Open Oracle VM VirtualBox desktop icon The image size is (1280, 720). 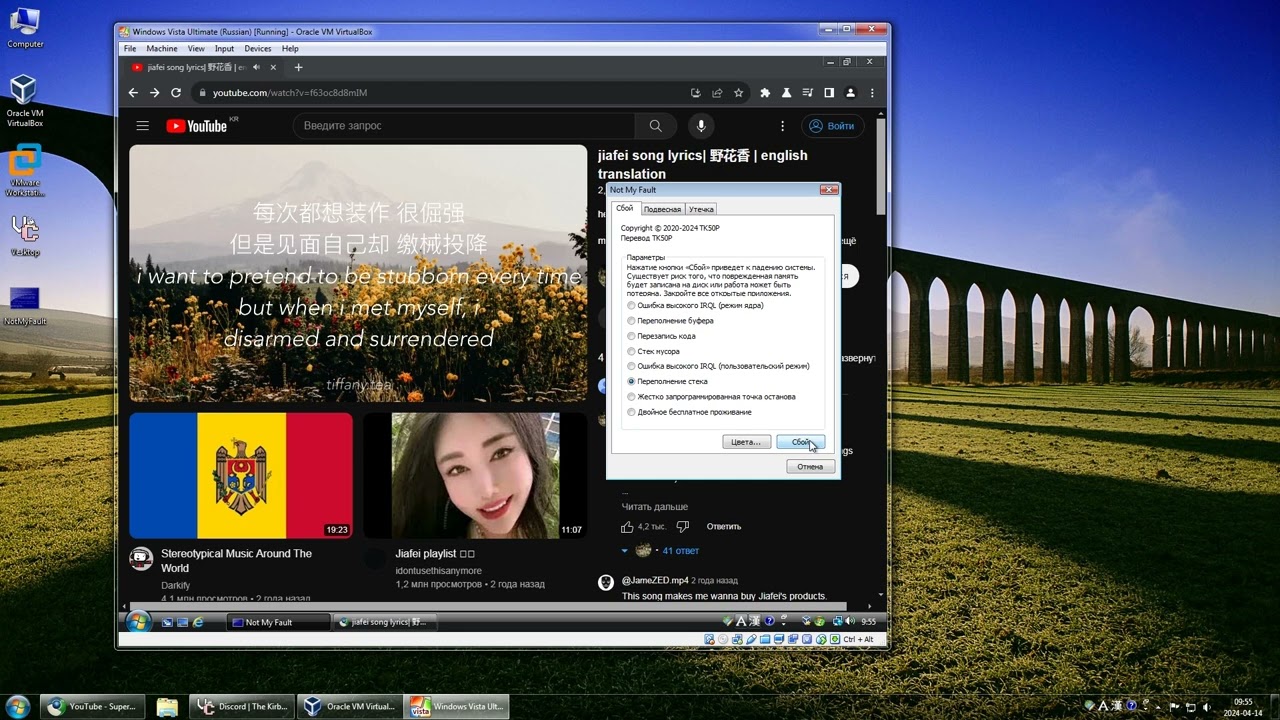25,101
